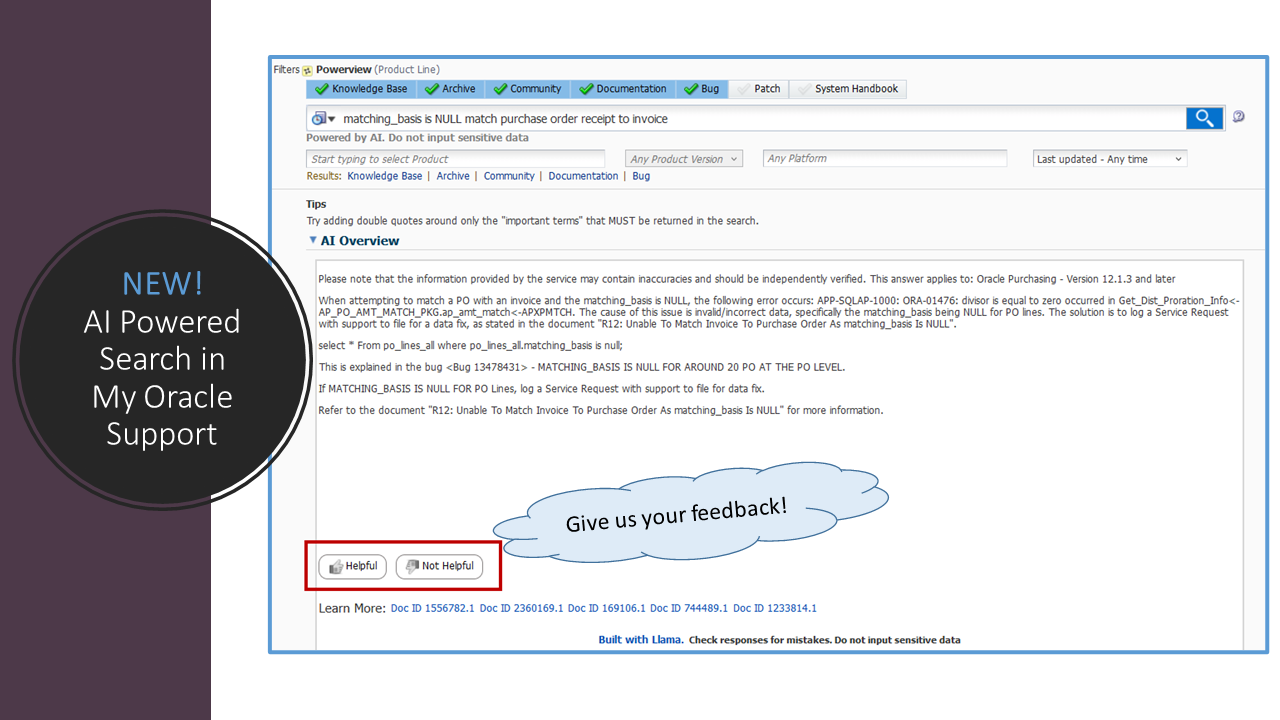Click the feedback speech bubble icon beside search
The width and height of the screenshot is (1280, 720).
pyautogui.click(x=1238, y=116)
